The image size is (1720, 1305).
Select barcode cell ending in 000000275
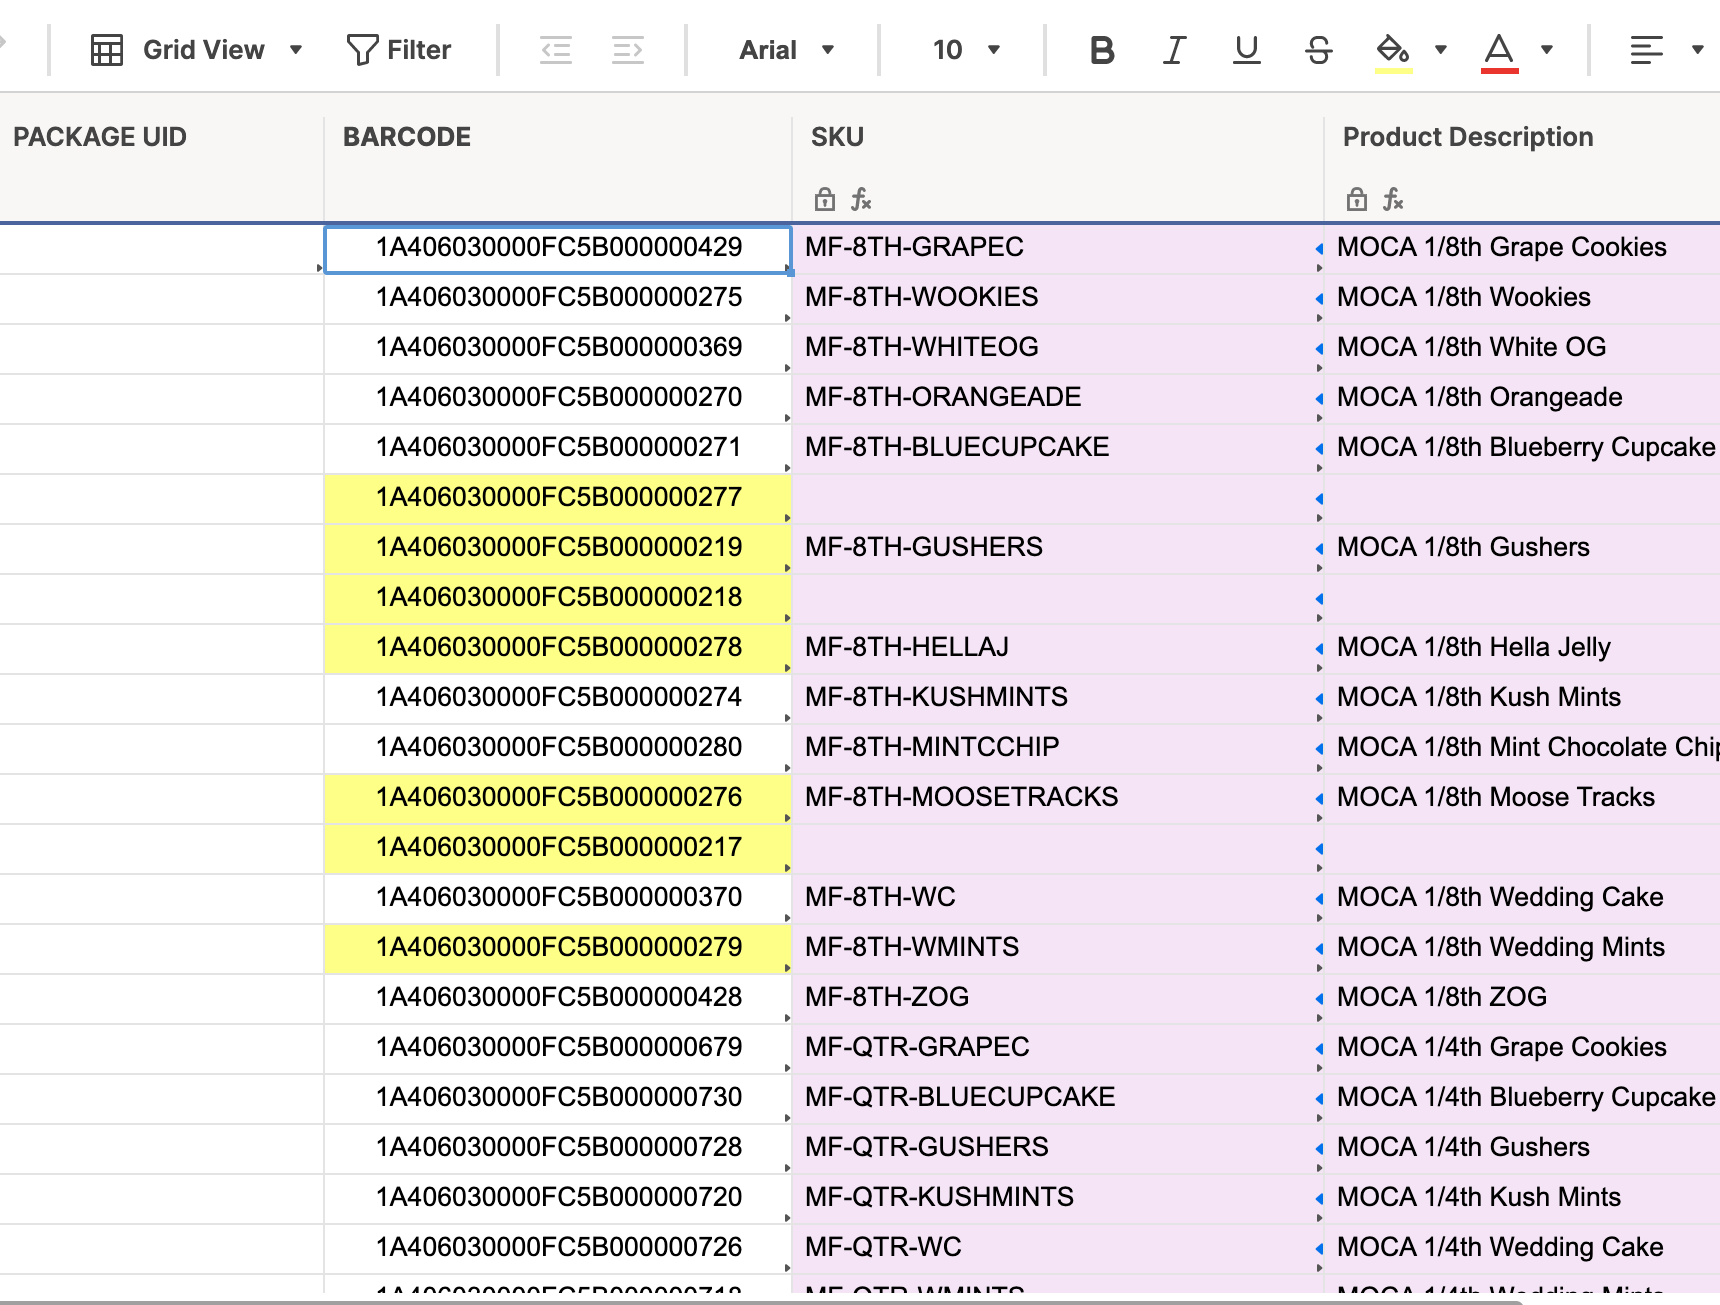[x=558, y=298]
